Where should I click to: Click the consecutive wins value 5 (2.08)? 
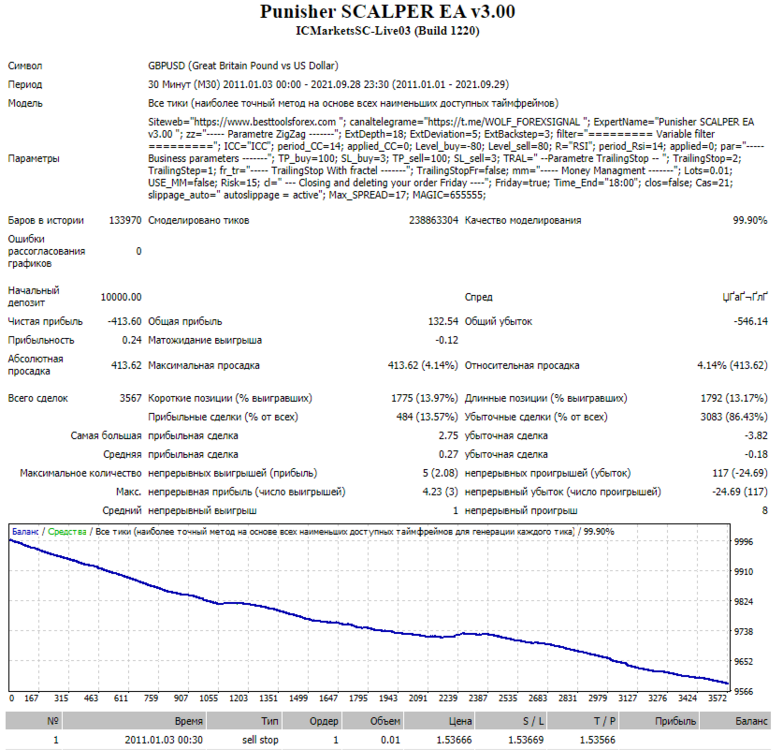(440, 473)
